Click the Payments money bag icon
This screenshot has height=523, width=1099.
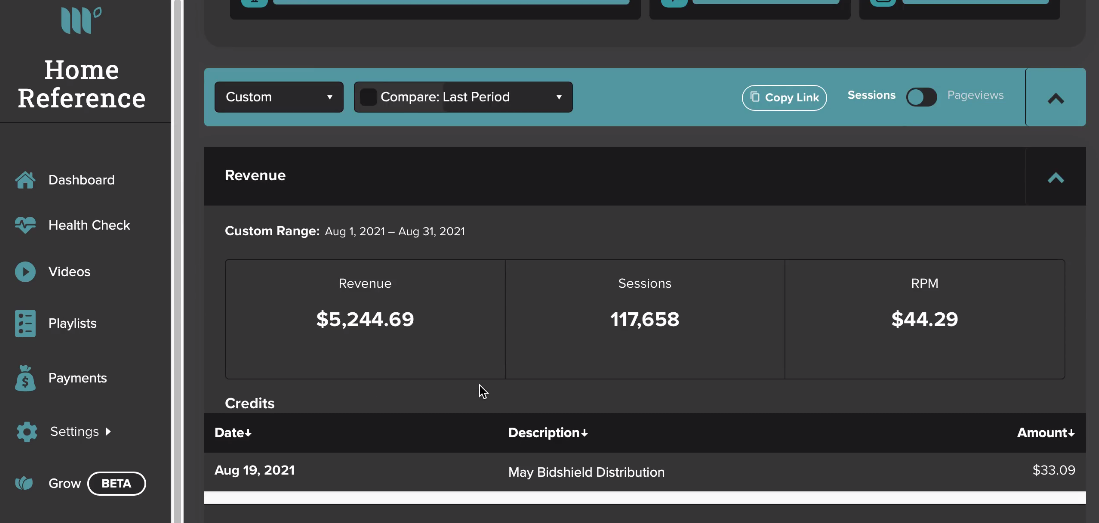pos(25,379)
